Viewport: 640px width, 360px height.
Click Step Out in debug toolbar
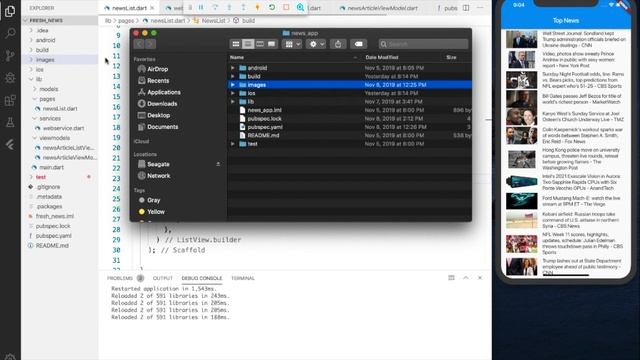[243, 7]
